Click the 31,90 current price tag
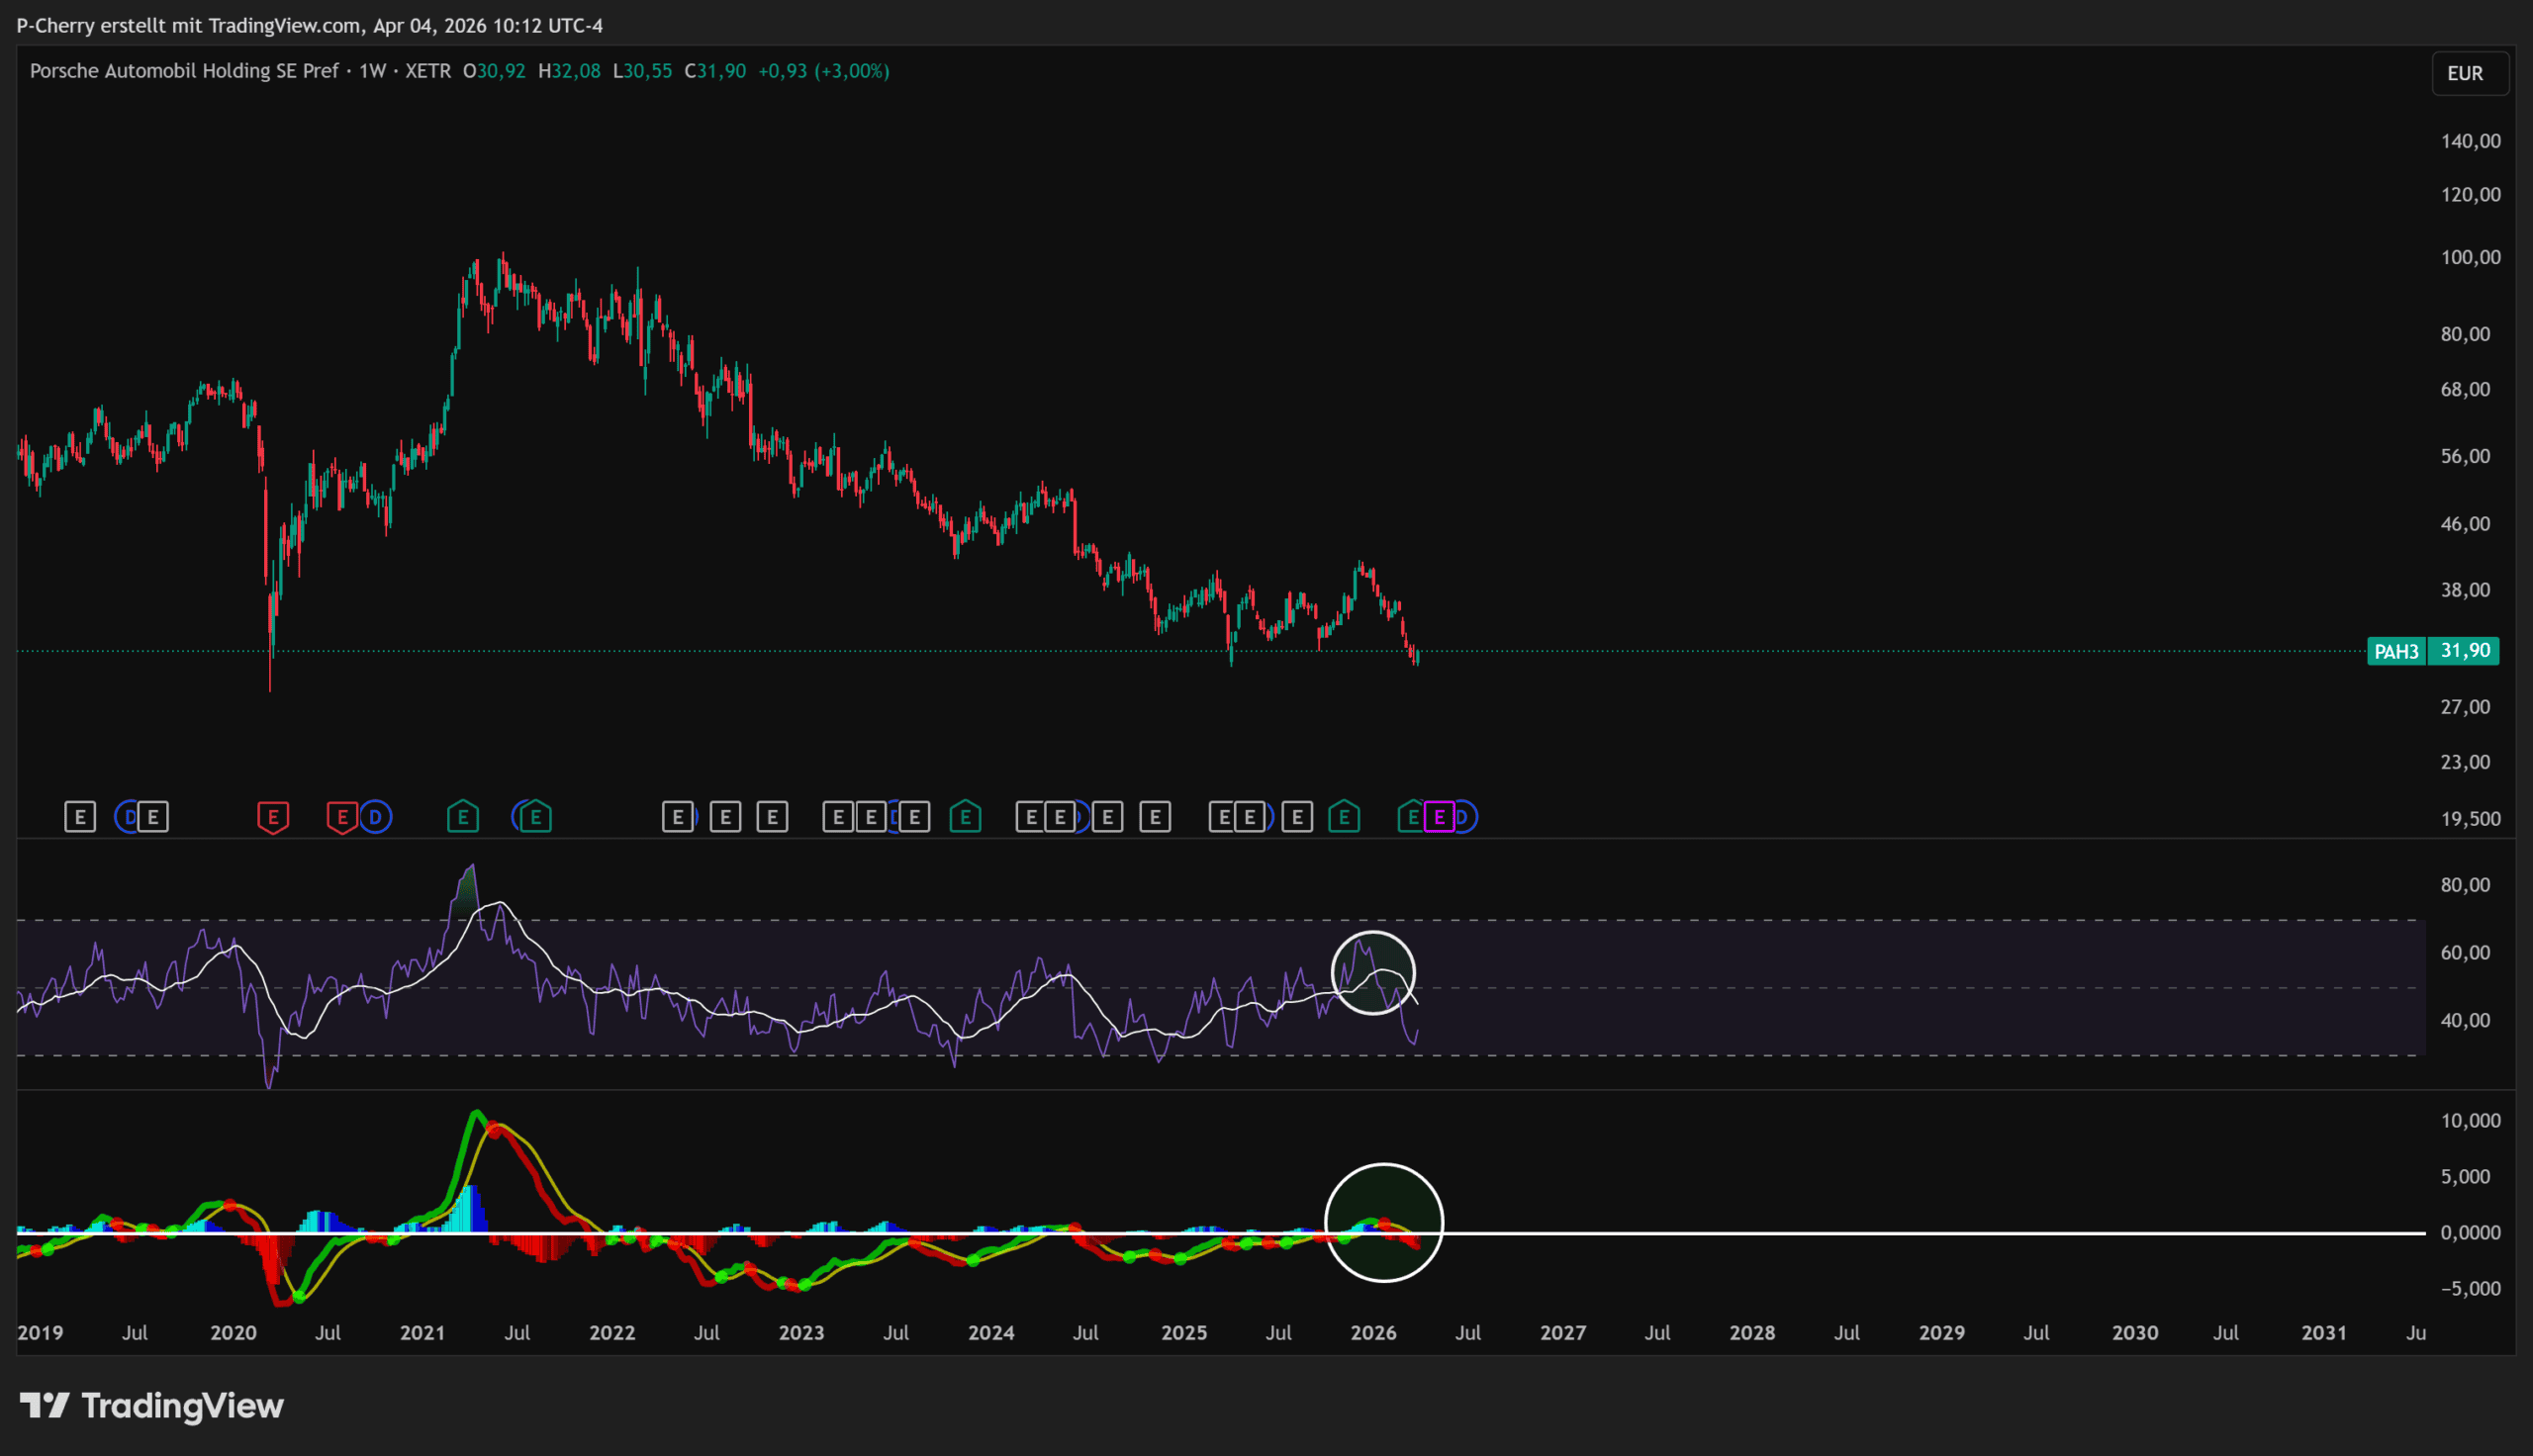Screen dimensions: 2533x1456 (x=2465, y=651)
